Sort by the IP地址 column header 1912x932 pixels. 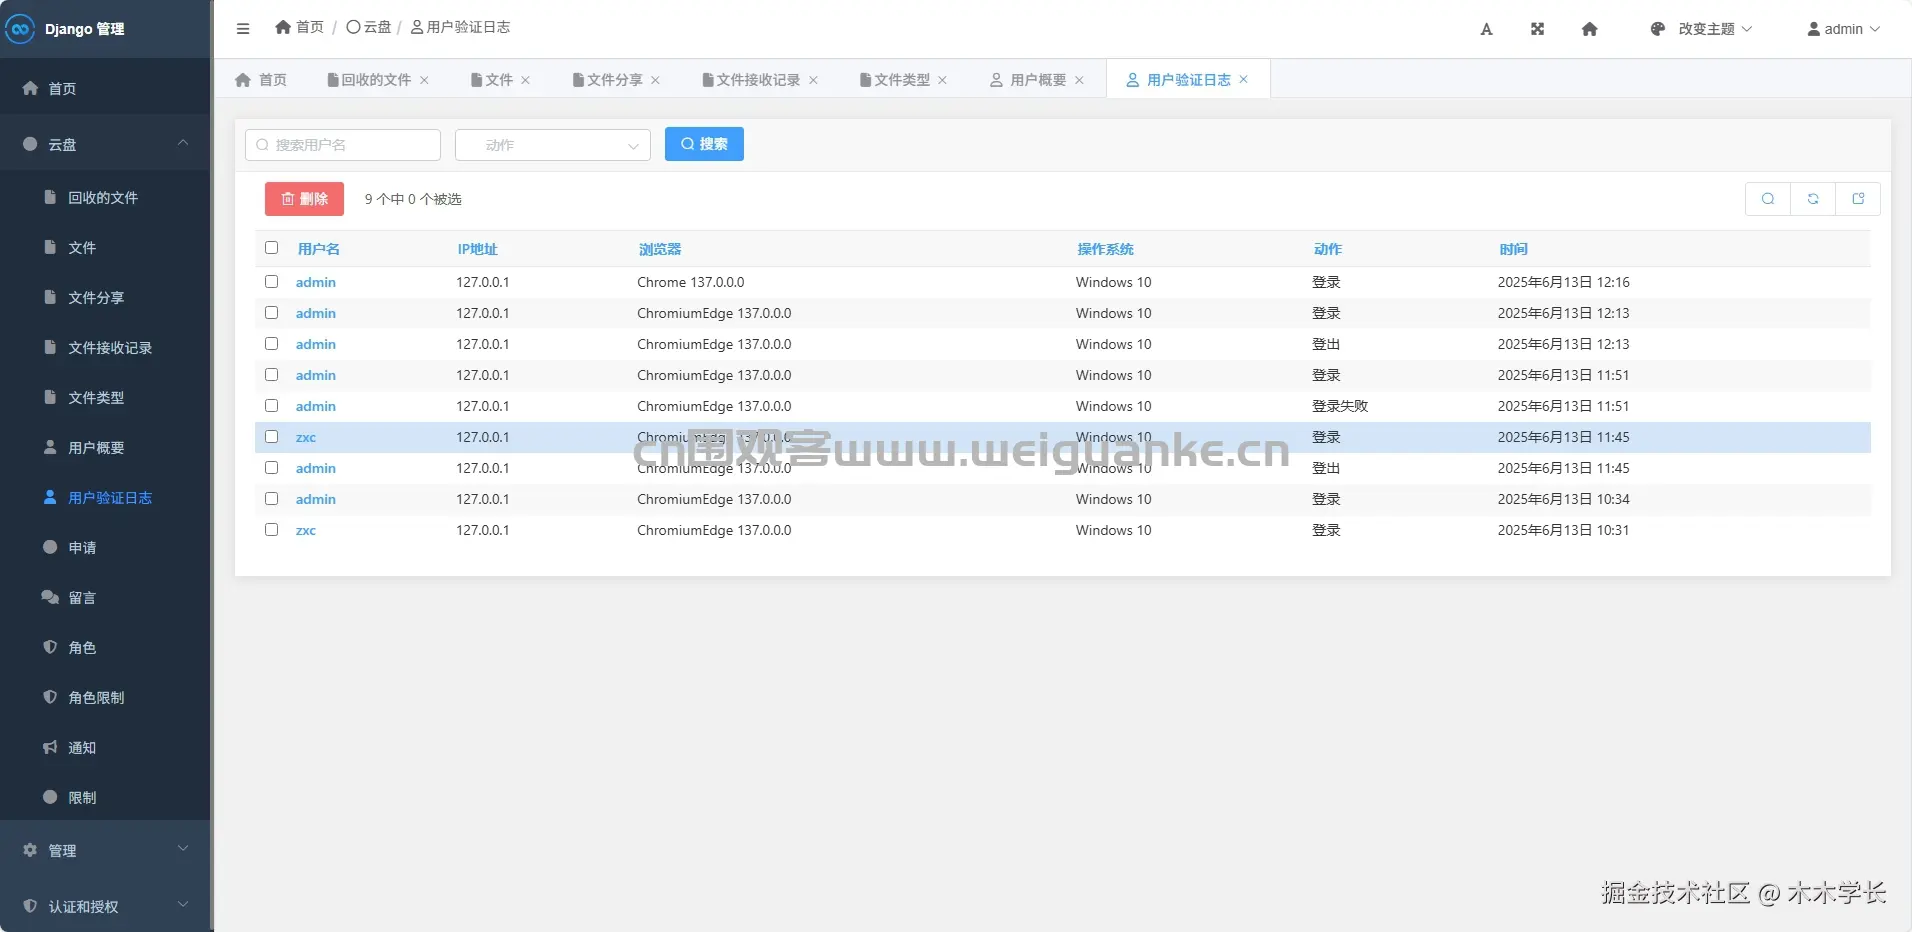[477, 249]
